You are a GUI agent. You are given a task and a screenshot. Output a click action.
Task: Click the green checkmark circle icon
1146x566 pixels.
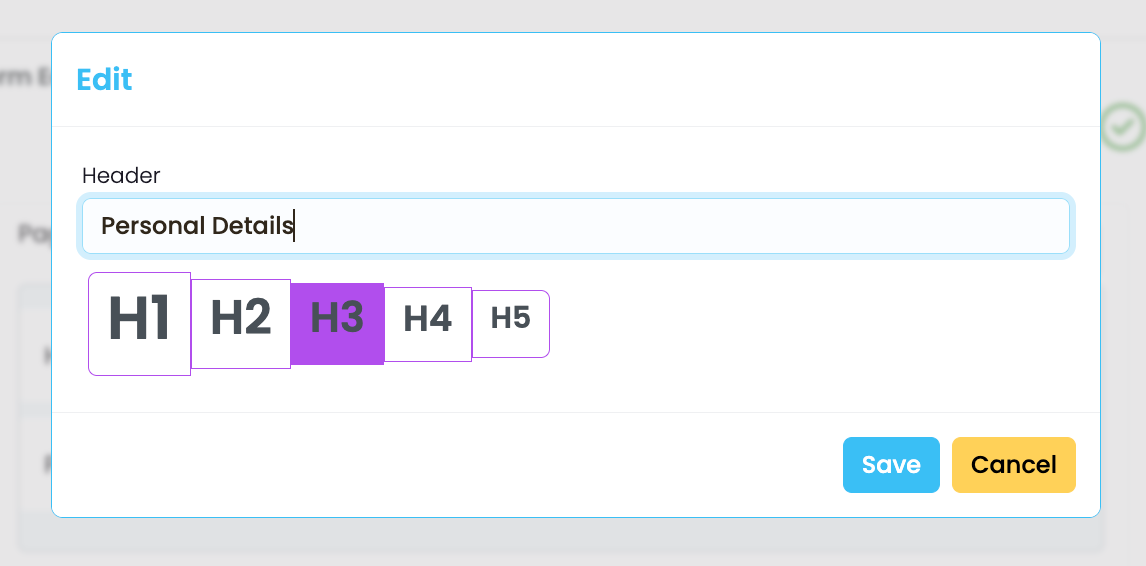[x=1123, y=127]
